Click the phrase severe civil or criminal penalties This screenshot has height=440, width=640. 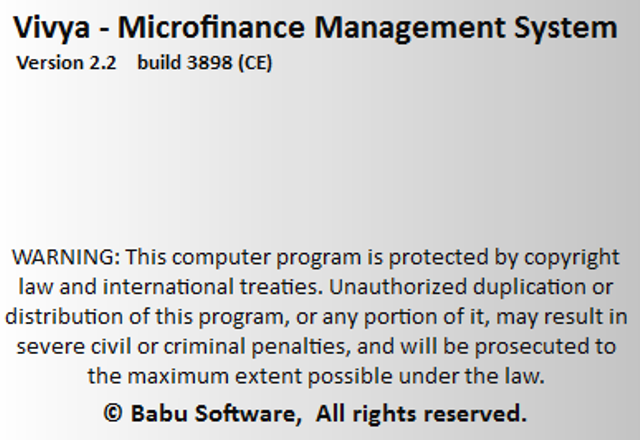pos(168,347)
